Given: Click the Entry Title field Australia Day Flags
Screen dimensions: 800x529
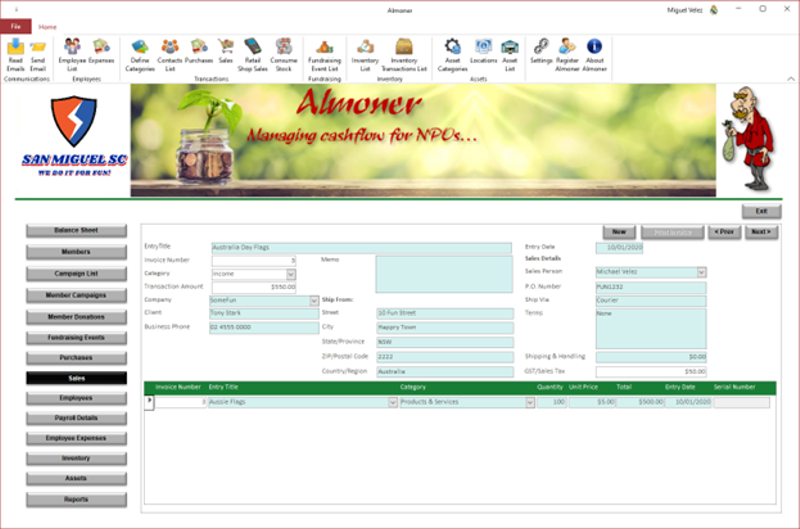Looking at the screenshot, I should (361, 248).
